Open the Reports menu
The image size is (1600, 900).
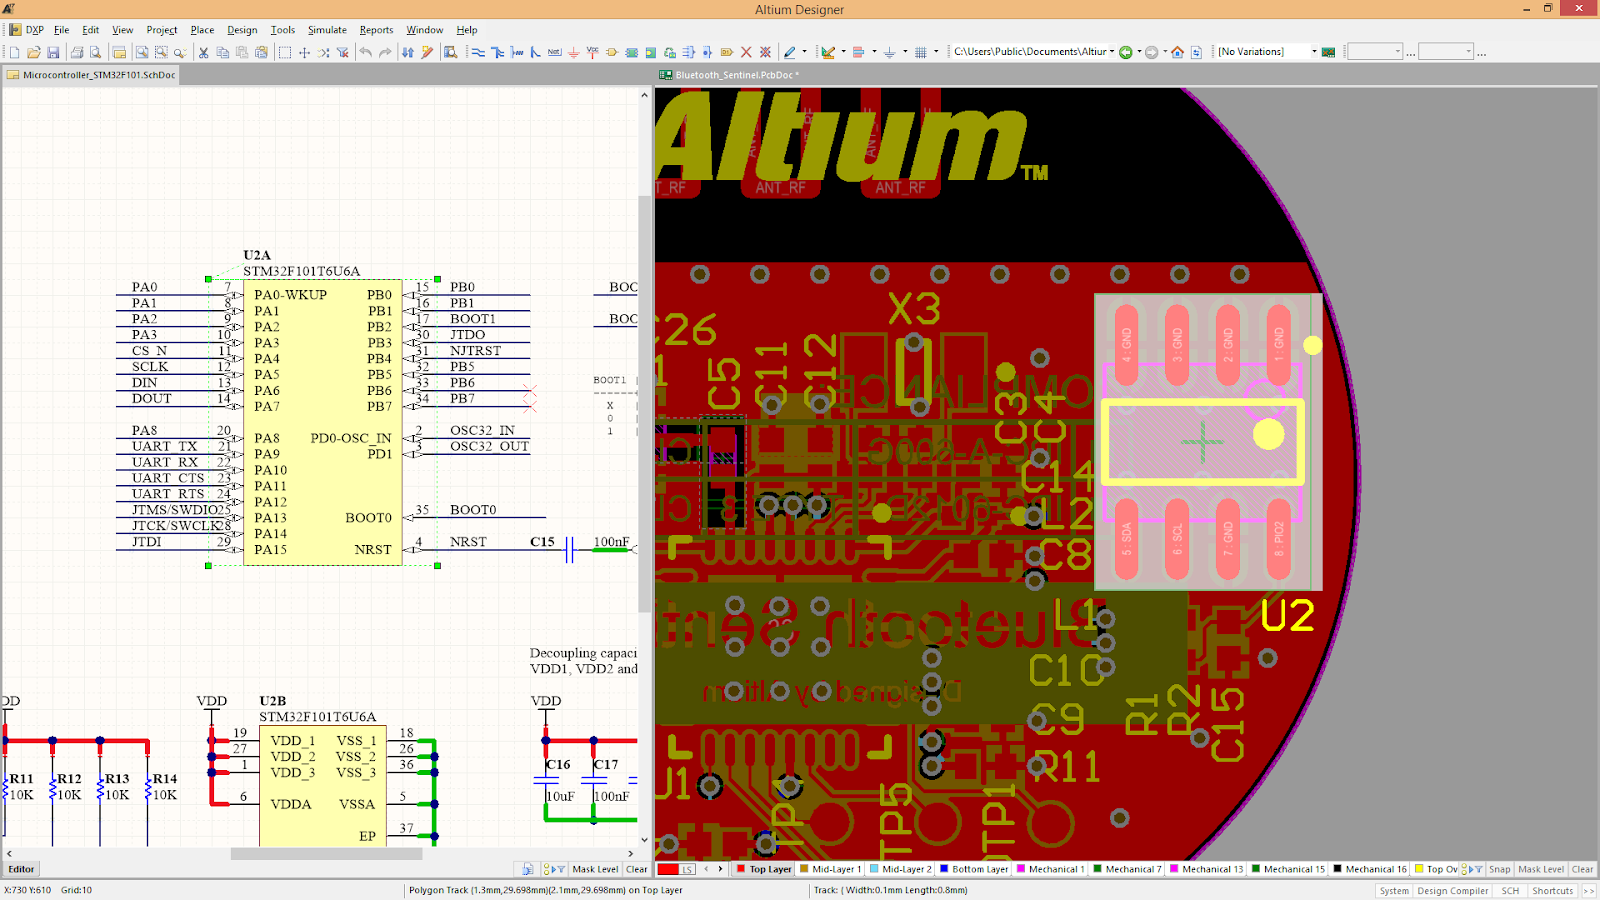tap(376, 30)
